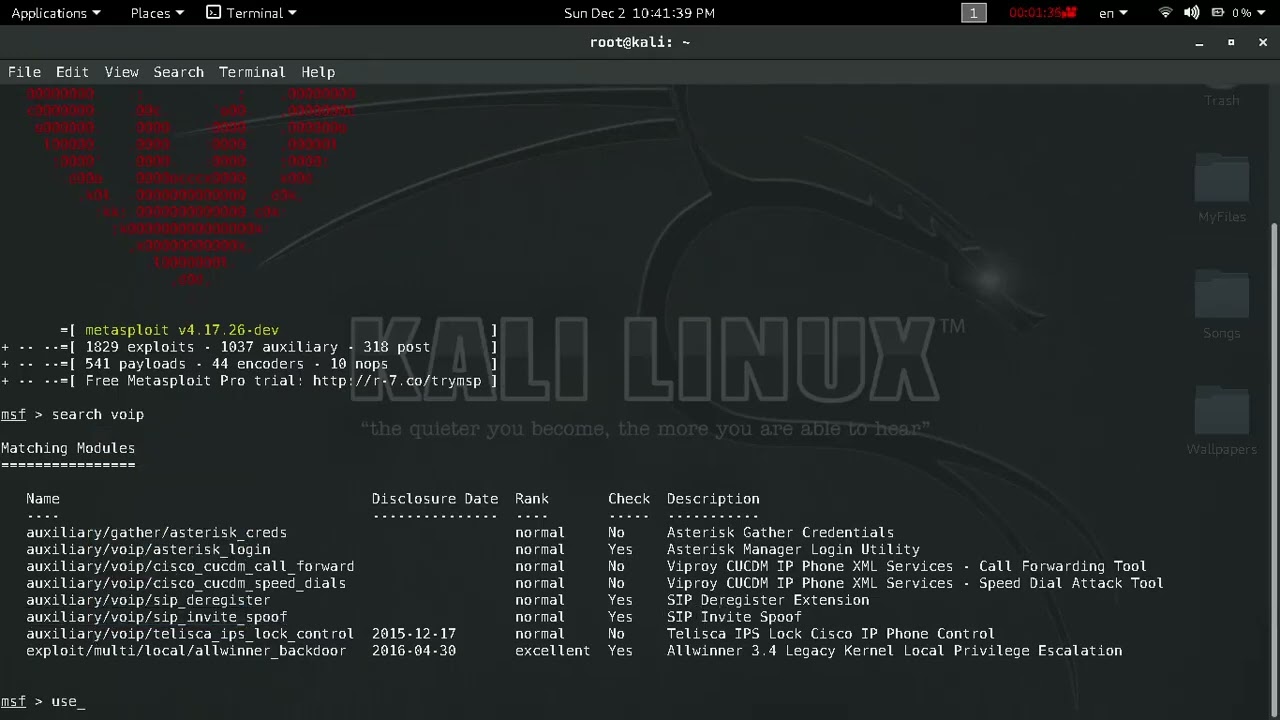Screen dimensions: 1280x720
Task: Click 'Asterisk Manager Login Utility' description
Action: click(793, 550)
